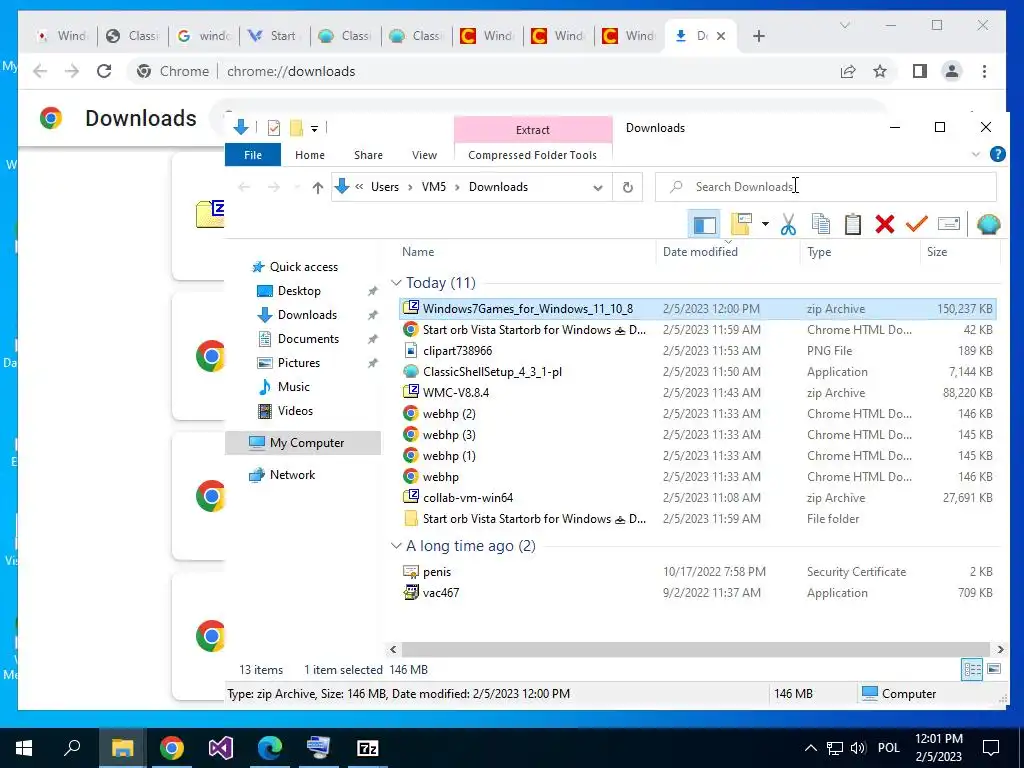Click the horizontal scrollbar in file list
Screen dimensions: 1024x768
(x=697, y=649)
